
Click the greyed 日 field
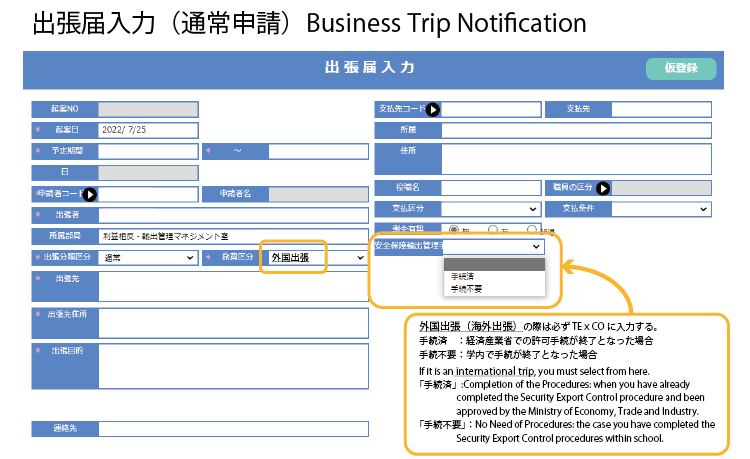click(x=148, y=173)
